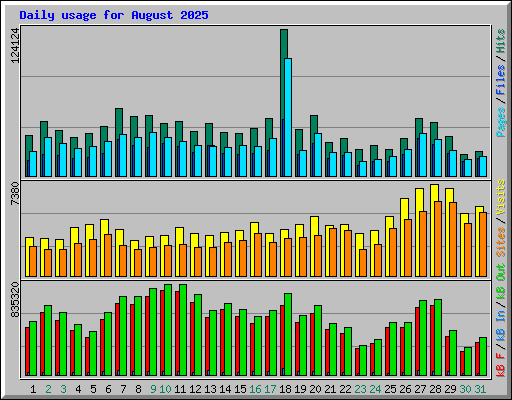Click the green kB Out bar for day 5
This screenshot has width=512, height=400.
click(x=93, y=353)
